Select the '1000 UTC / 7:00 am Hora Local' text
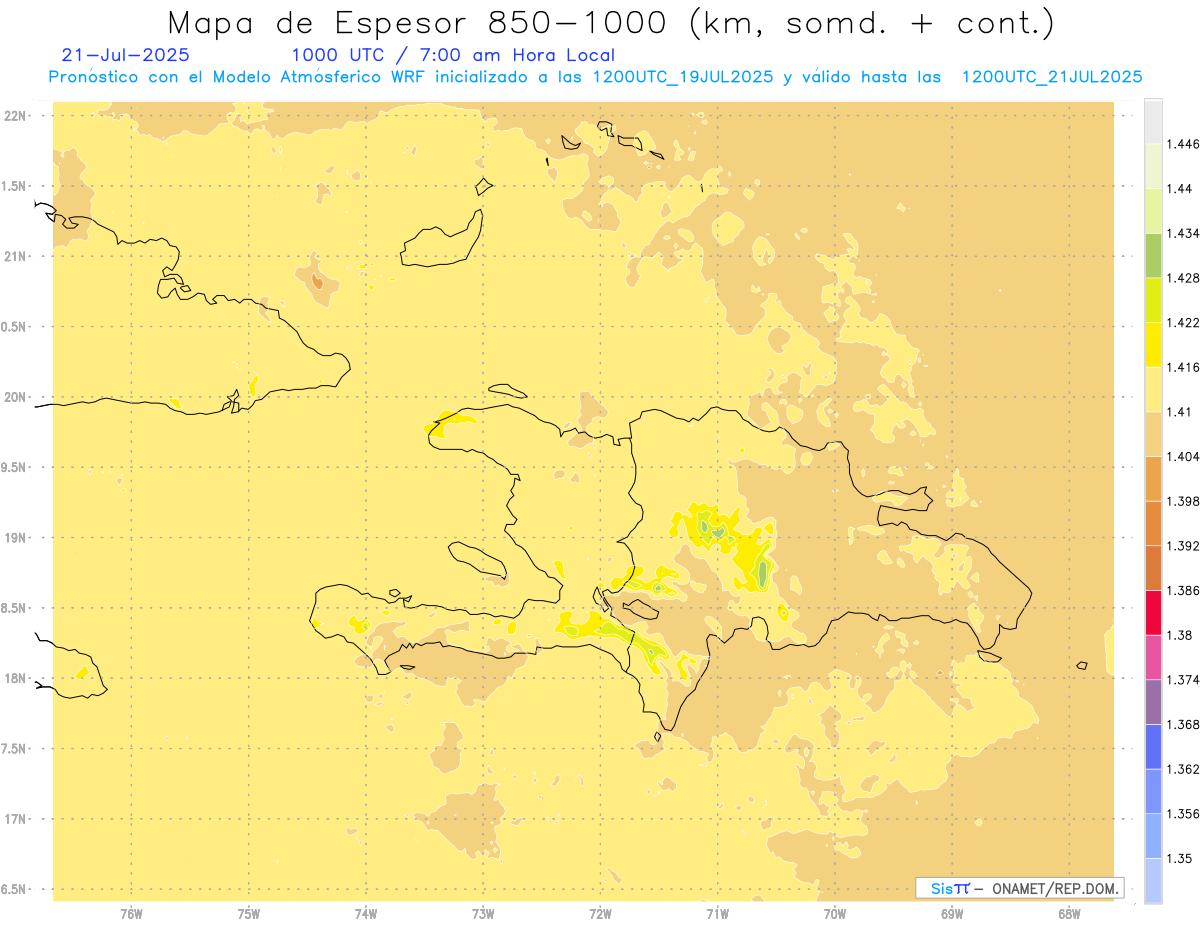Image resolution: width=1200 pixels, height=927 pixels. [x=453, y=56]
